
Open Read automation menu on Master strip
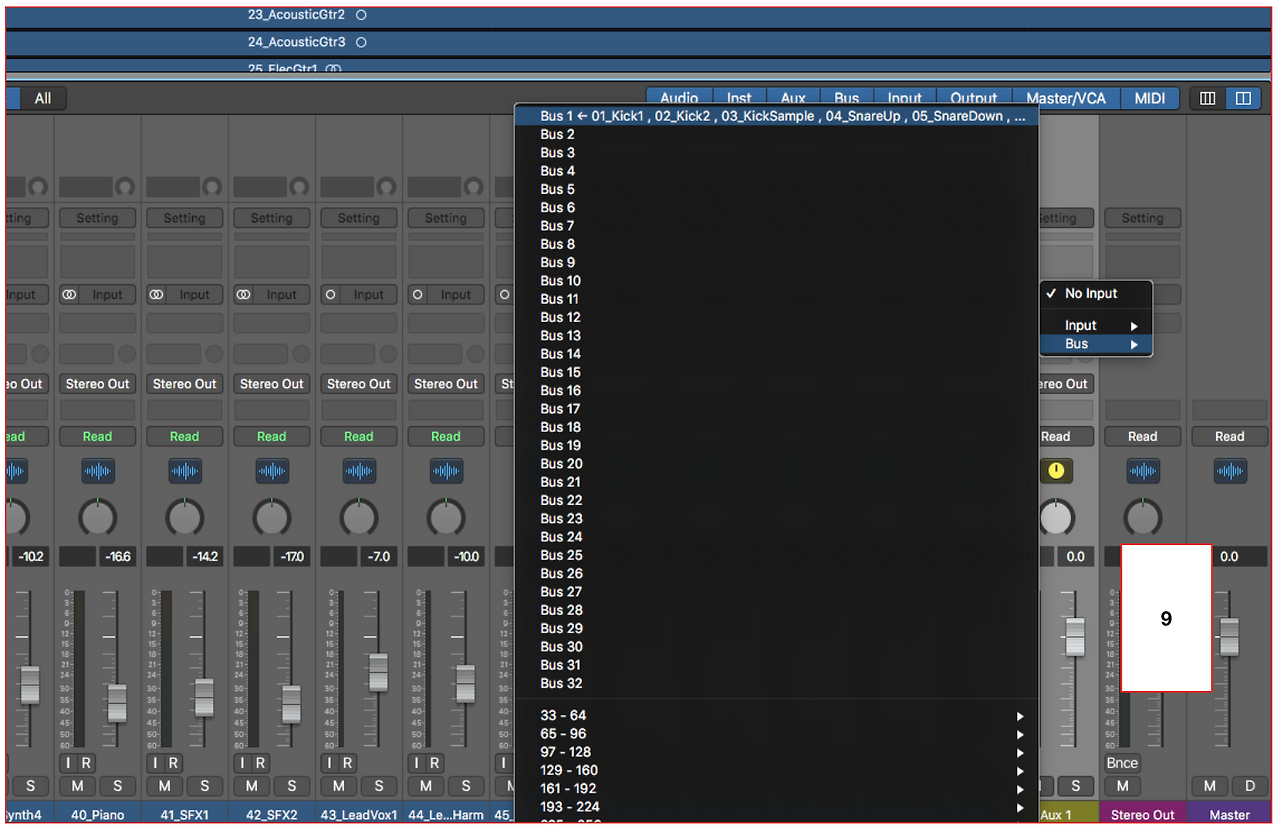click(1230, 436)
